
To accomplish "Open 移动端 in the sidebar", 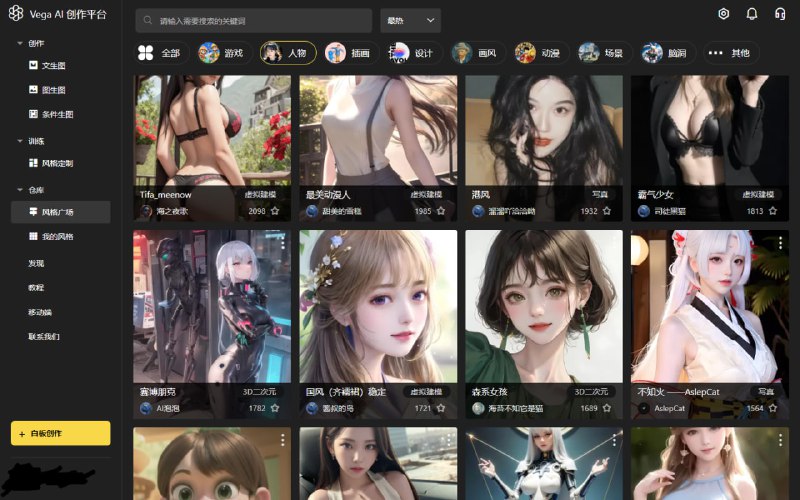I will [40, 312].
